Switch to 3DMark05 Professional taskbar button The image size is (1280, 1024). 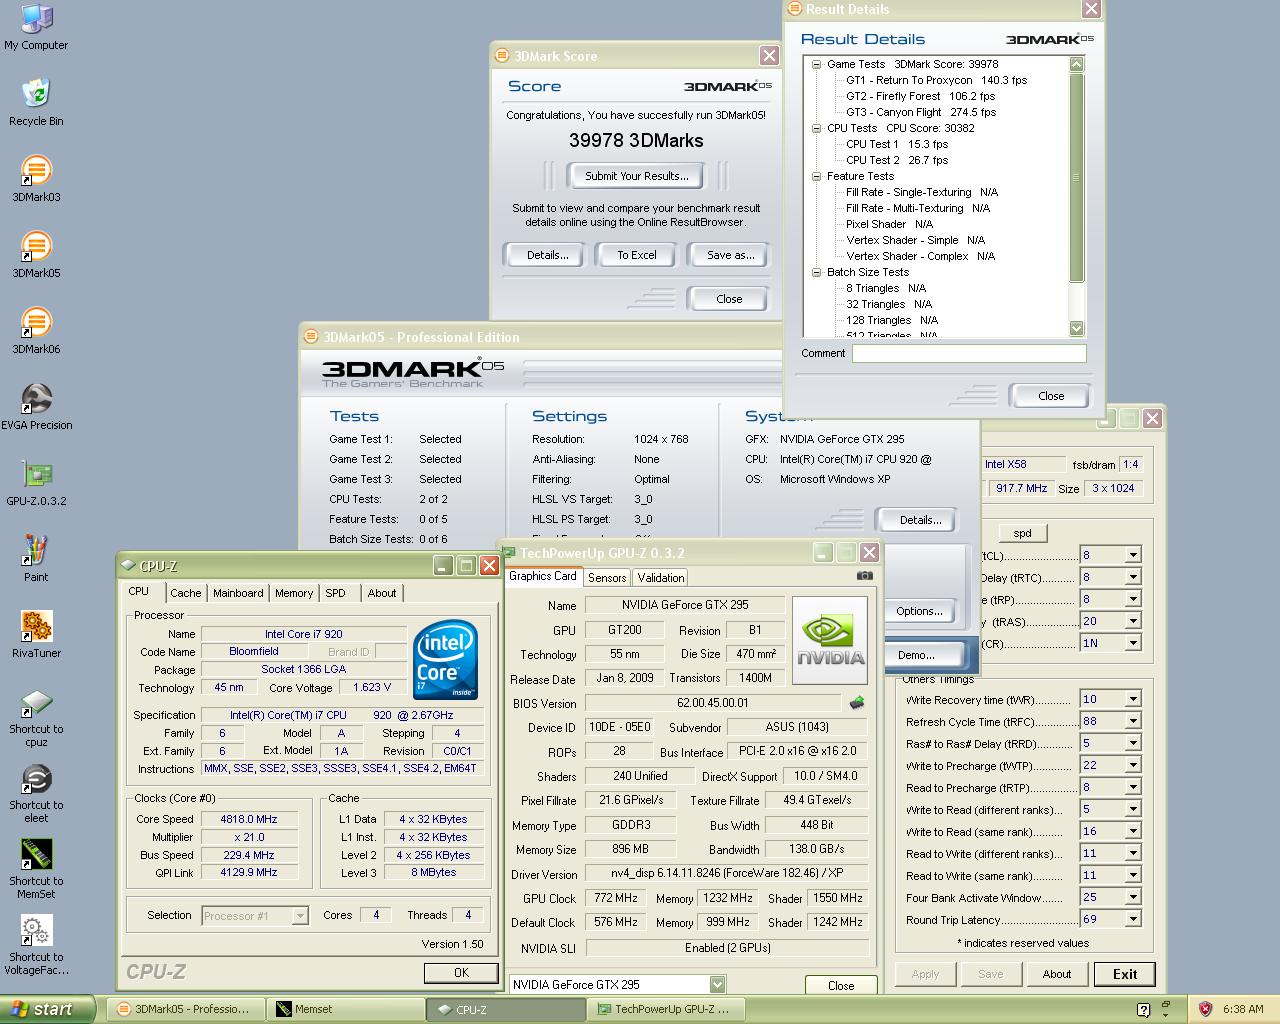[186, 1009]
